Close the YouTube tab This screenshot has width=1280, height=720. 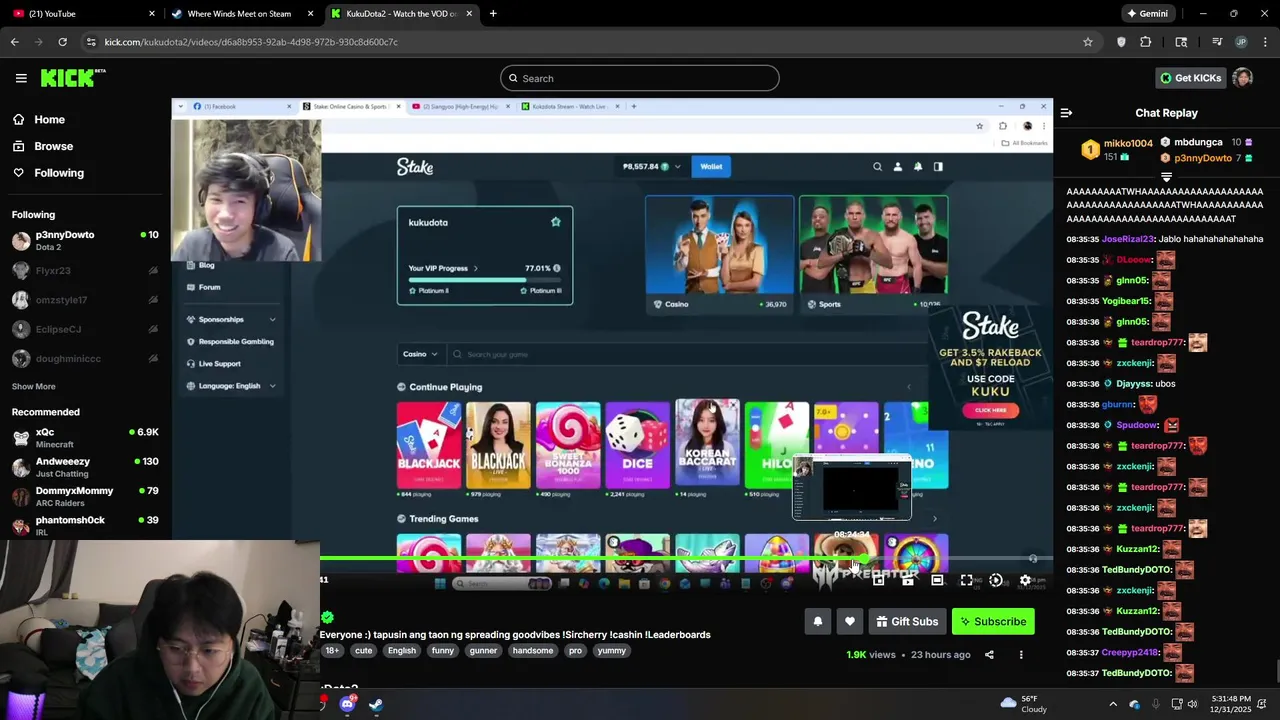click(152, 14)
